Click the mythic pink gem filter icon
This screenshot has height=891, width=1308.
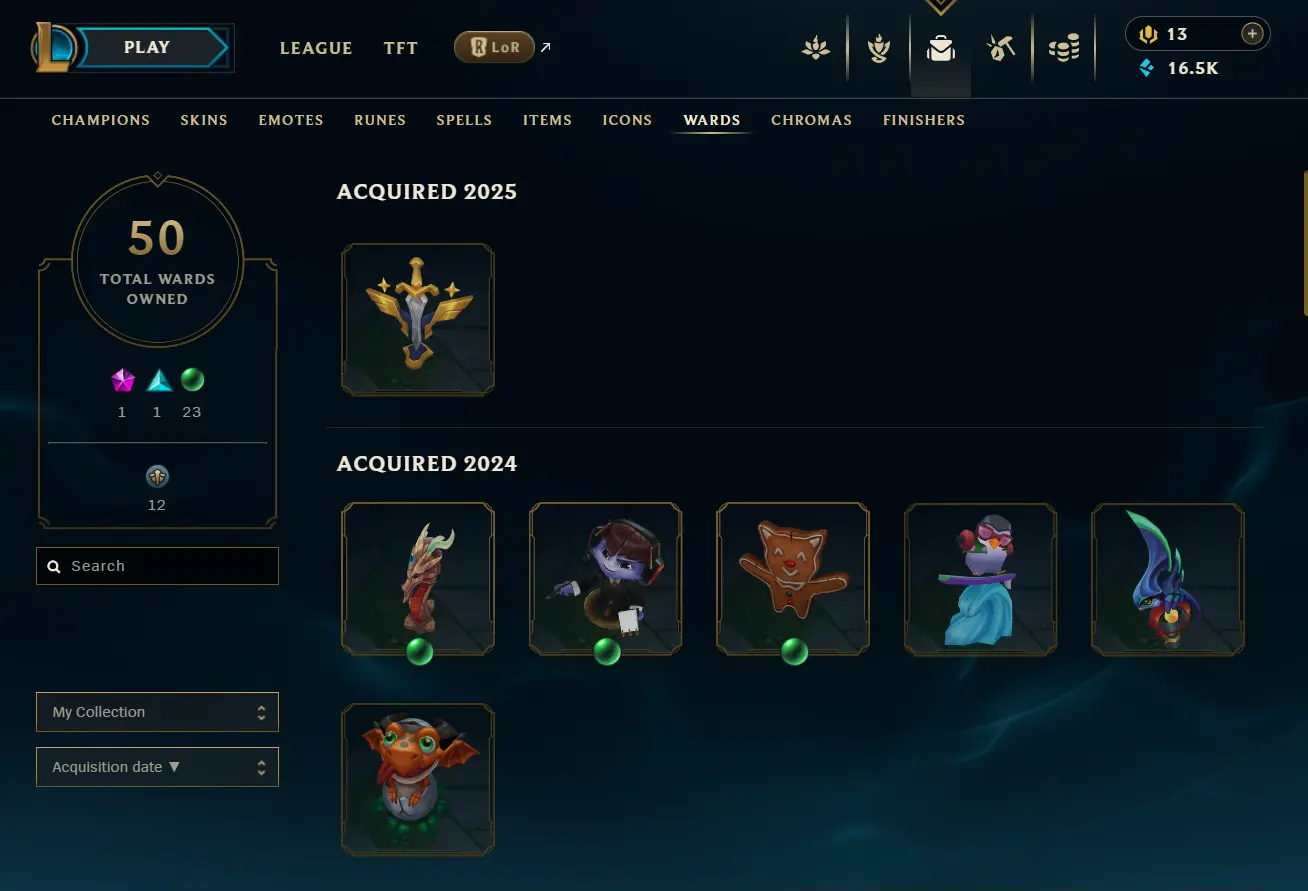point(123,380)
